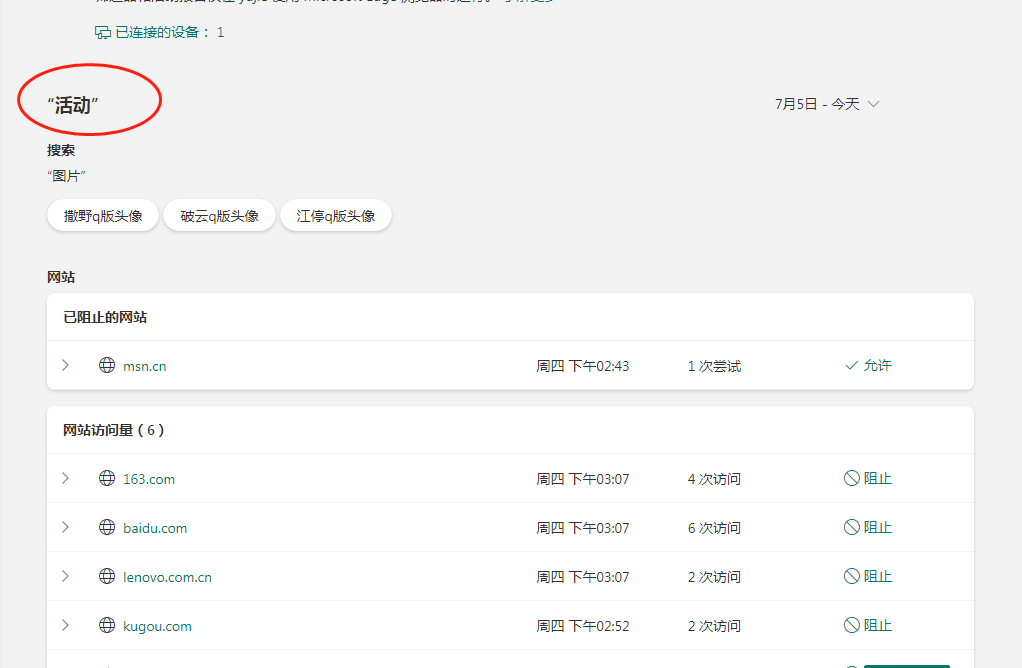Screen dimensions: 1022x668
Task: Expand the msn.cn blocked site row
Action: click(65, 366)
